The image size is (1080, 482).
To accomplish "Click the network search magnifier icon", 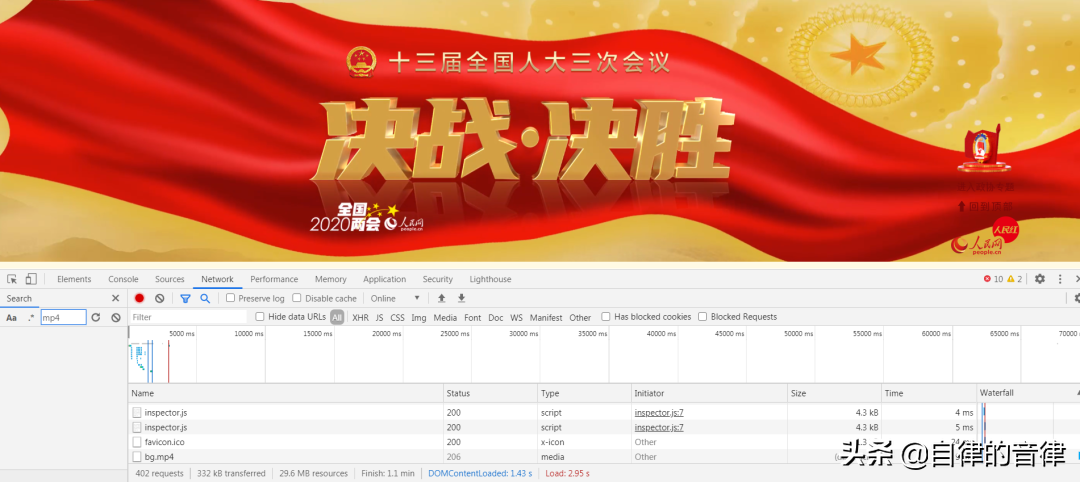I will (205, 298).
